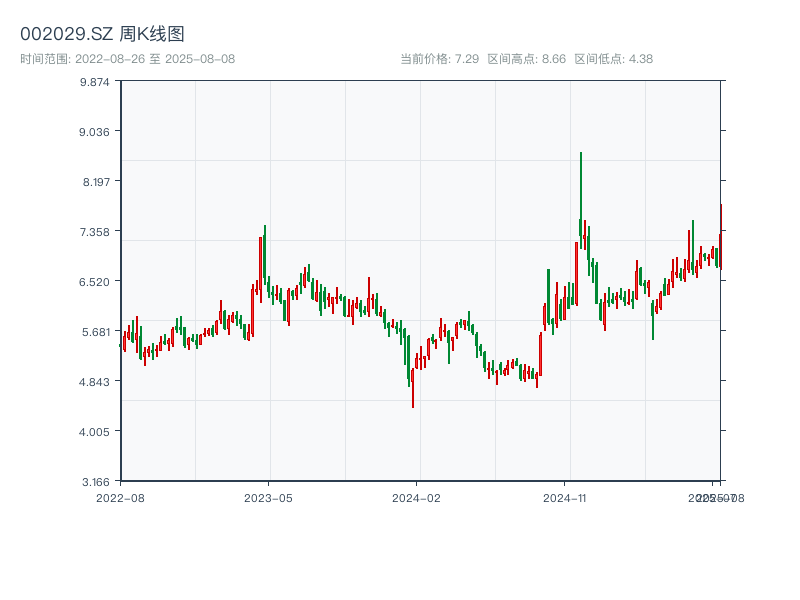Select the 2024-11 x-axis date label

pos(564,497)
